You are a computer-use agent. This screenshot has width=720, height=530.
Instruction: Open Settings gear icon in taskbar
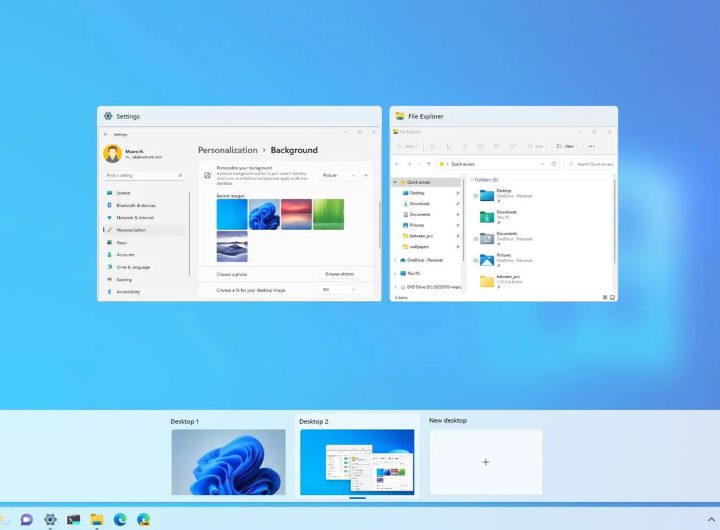50,519
